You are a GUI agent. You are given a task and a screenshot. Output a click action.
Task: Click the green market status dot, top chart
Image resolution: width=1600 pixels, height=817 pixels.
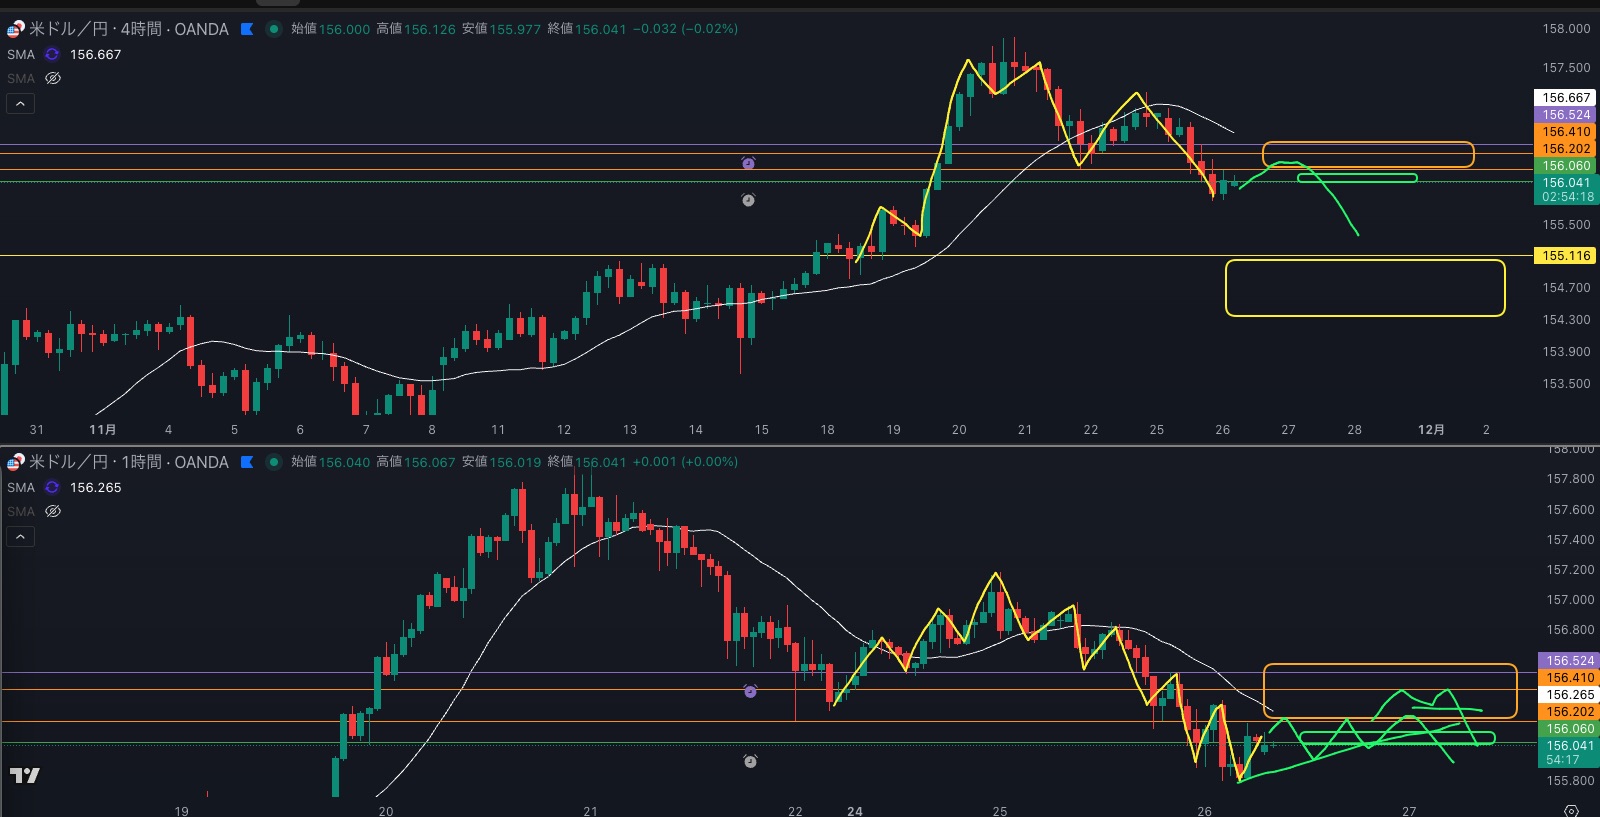point(273,29)
